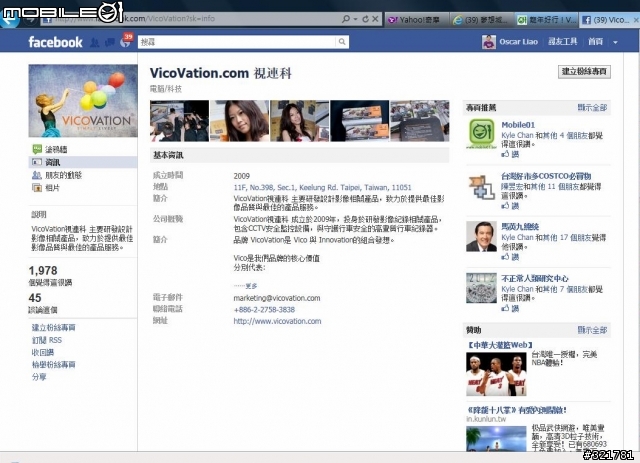Open the VicoVation page profile picture

coord(83,100)
